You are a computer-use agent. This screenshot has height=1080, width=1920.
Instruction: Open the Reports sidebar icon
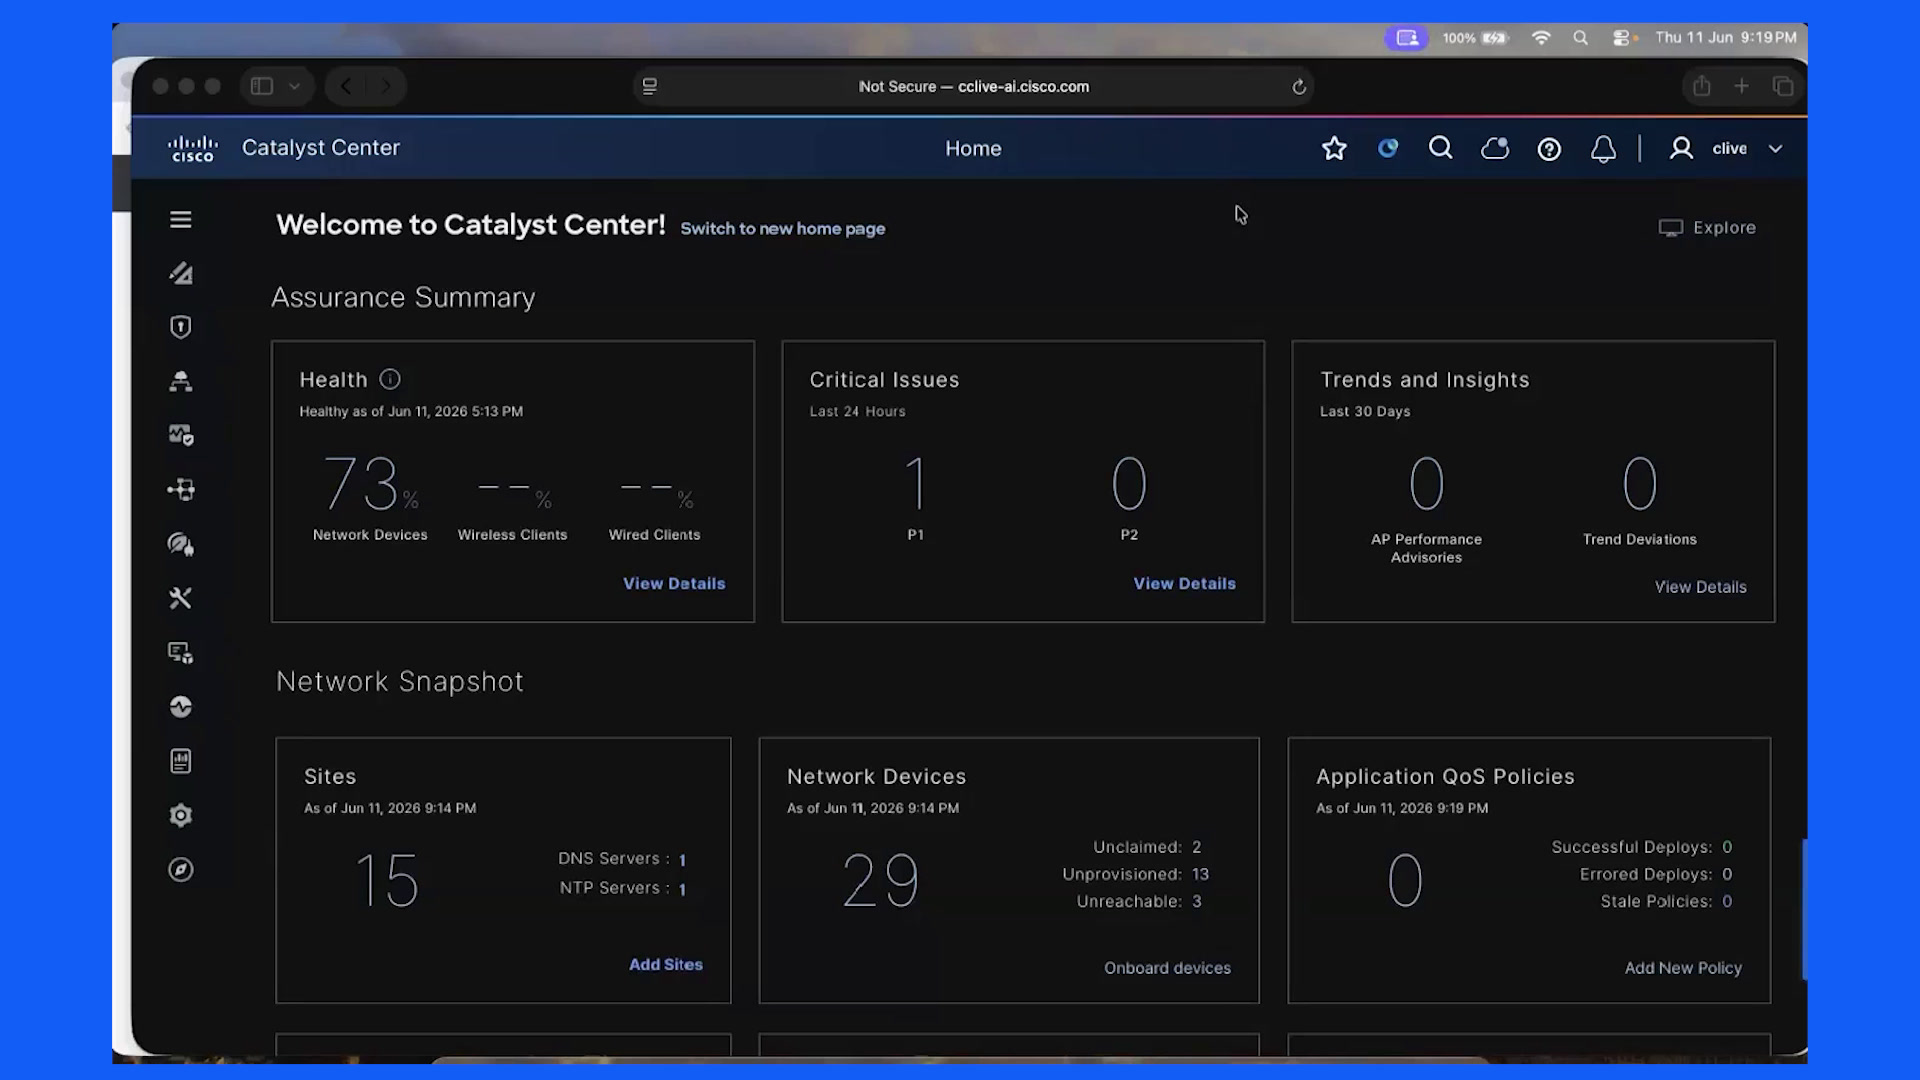180,761
